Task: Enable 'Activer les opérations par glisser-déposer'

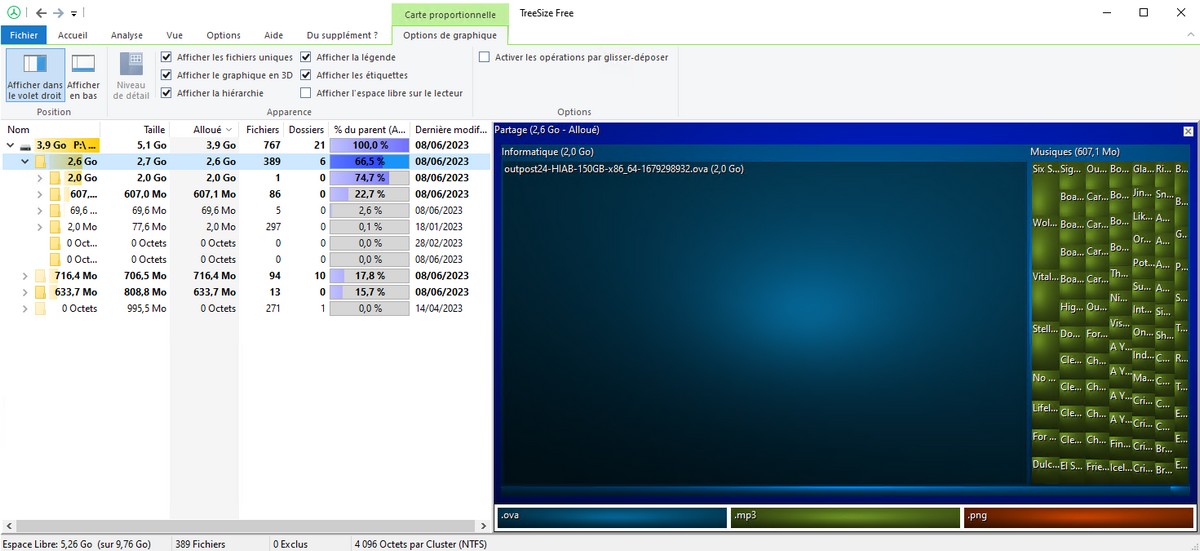Action: point(485,57)
